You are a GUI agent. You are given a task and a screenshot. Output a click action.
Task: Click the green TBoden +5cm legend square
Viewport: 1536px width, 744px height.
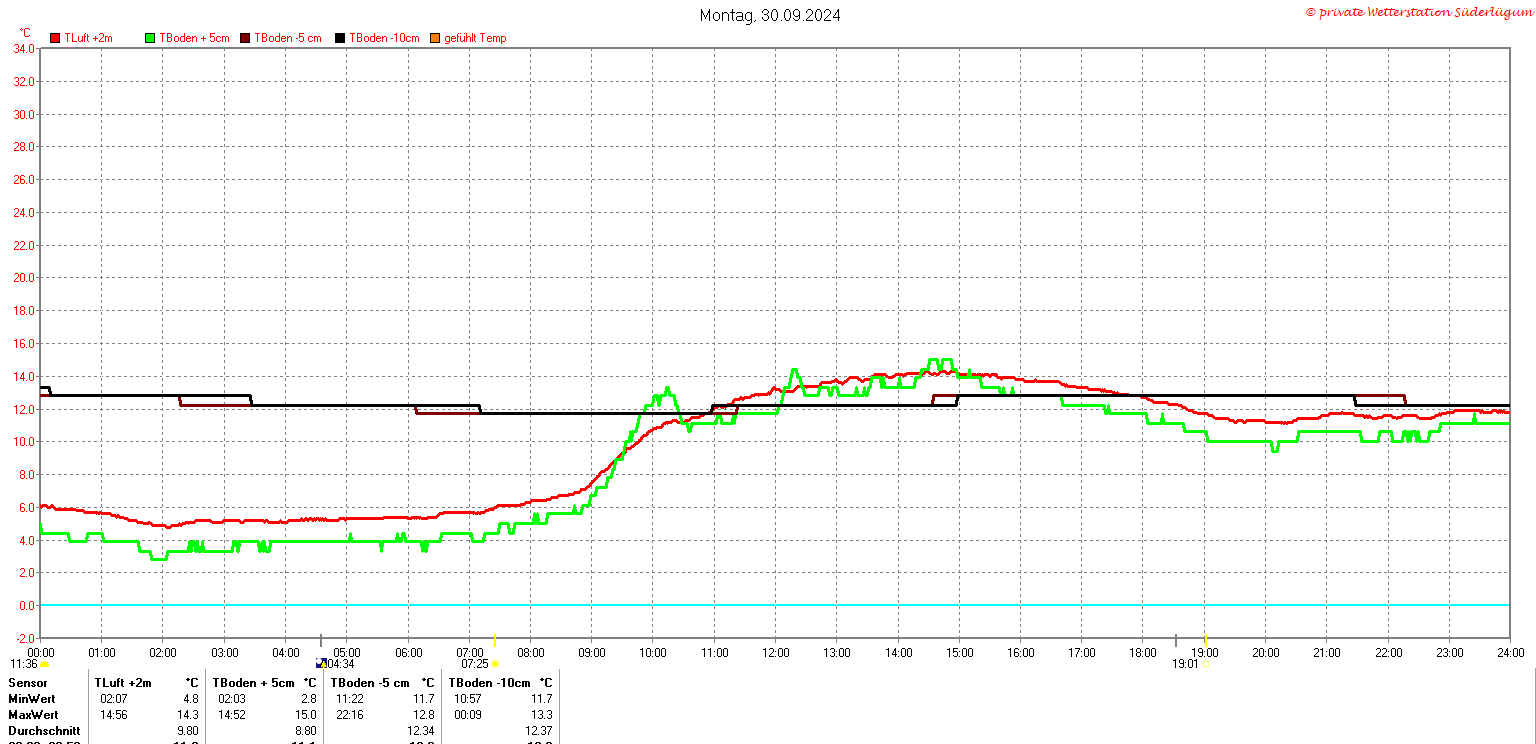pyautogui.click(x=151, y=38)
